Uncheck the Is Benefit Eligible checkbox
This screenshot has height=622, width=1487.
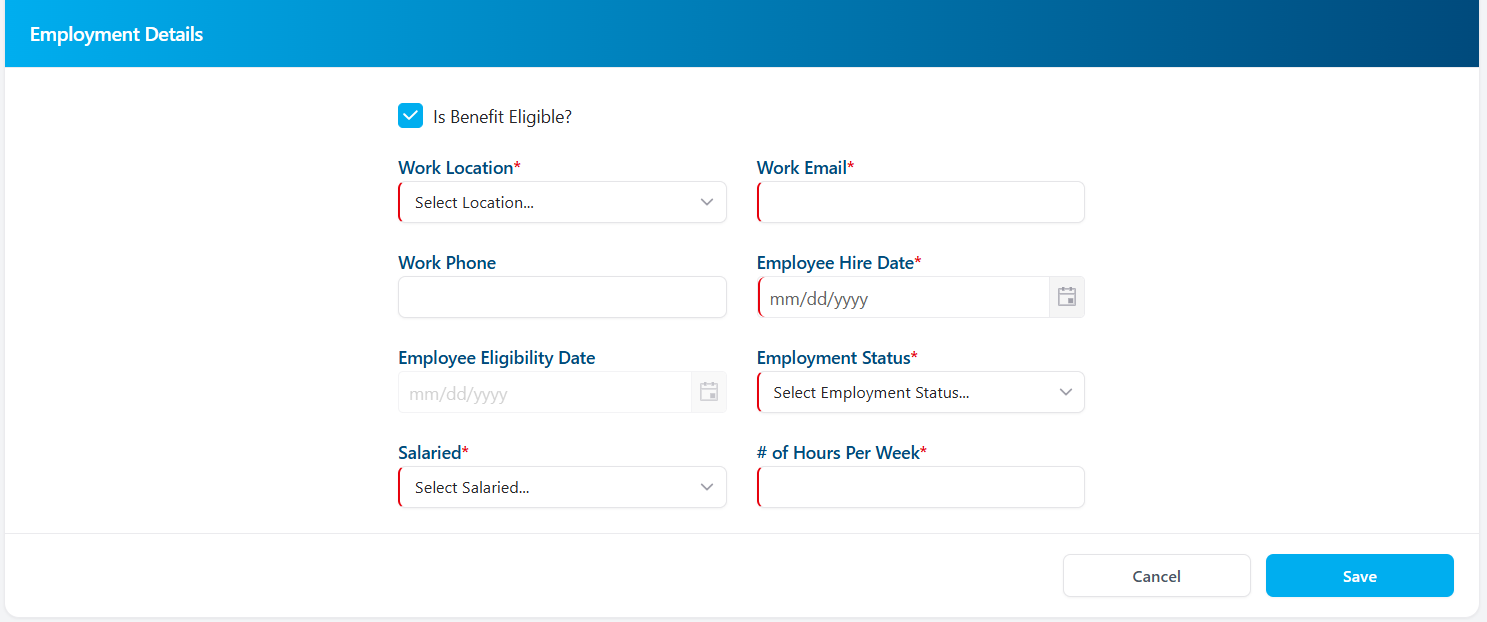(x=410, y=115)
